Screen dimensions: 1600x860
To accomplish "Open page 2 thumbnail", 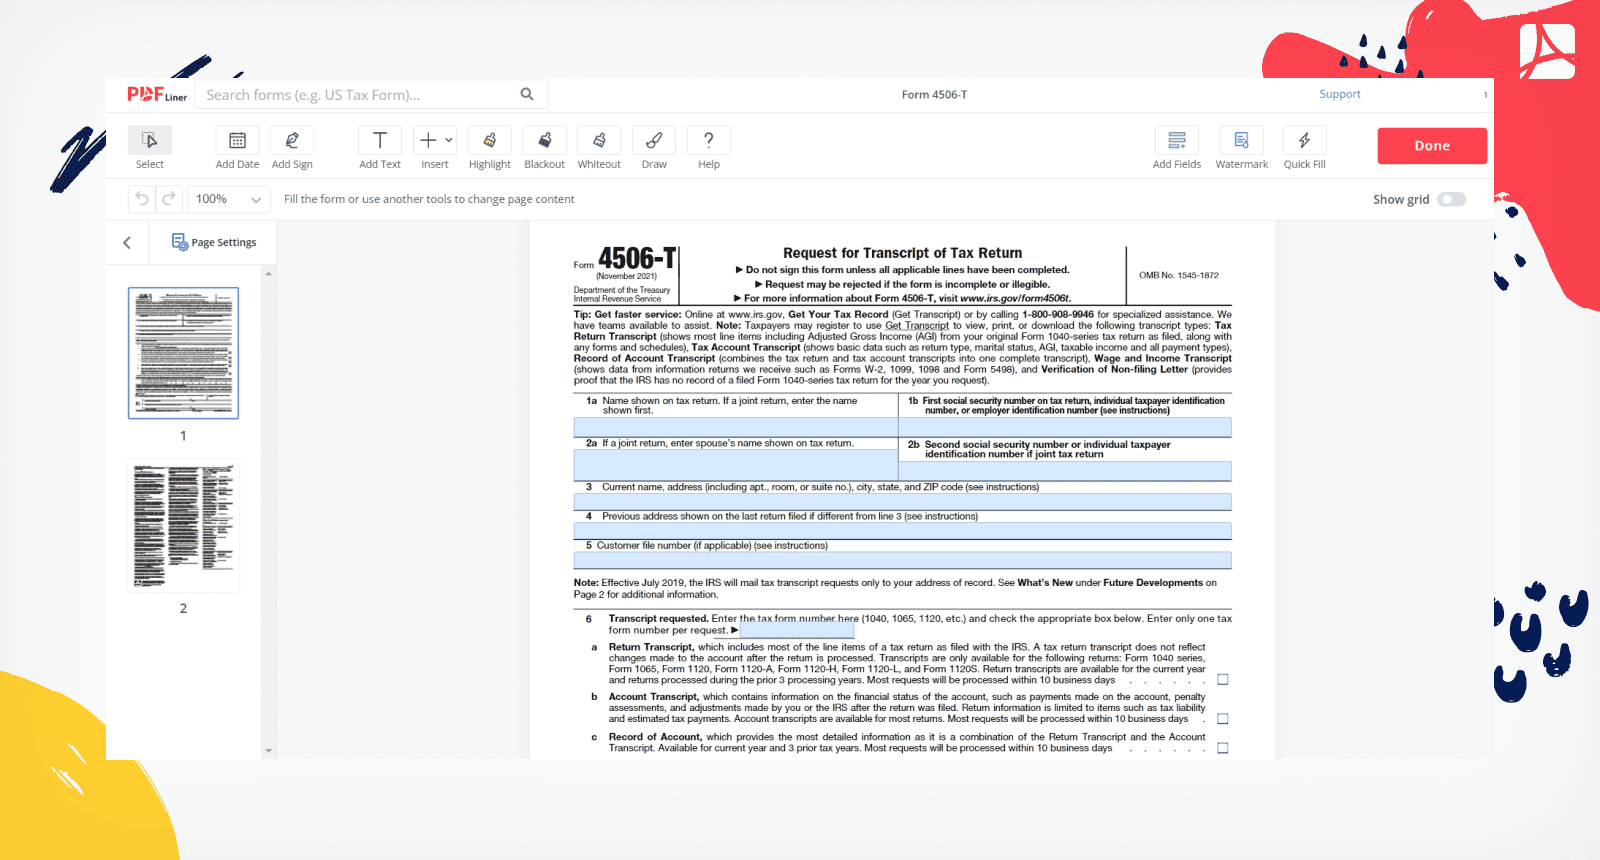I will 183,526.
